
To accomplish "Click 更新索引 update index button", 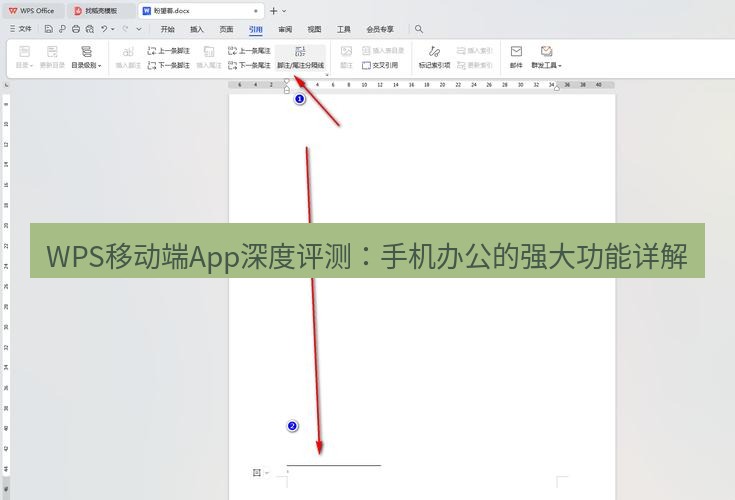I will tap(474, 65).
